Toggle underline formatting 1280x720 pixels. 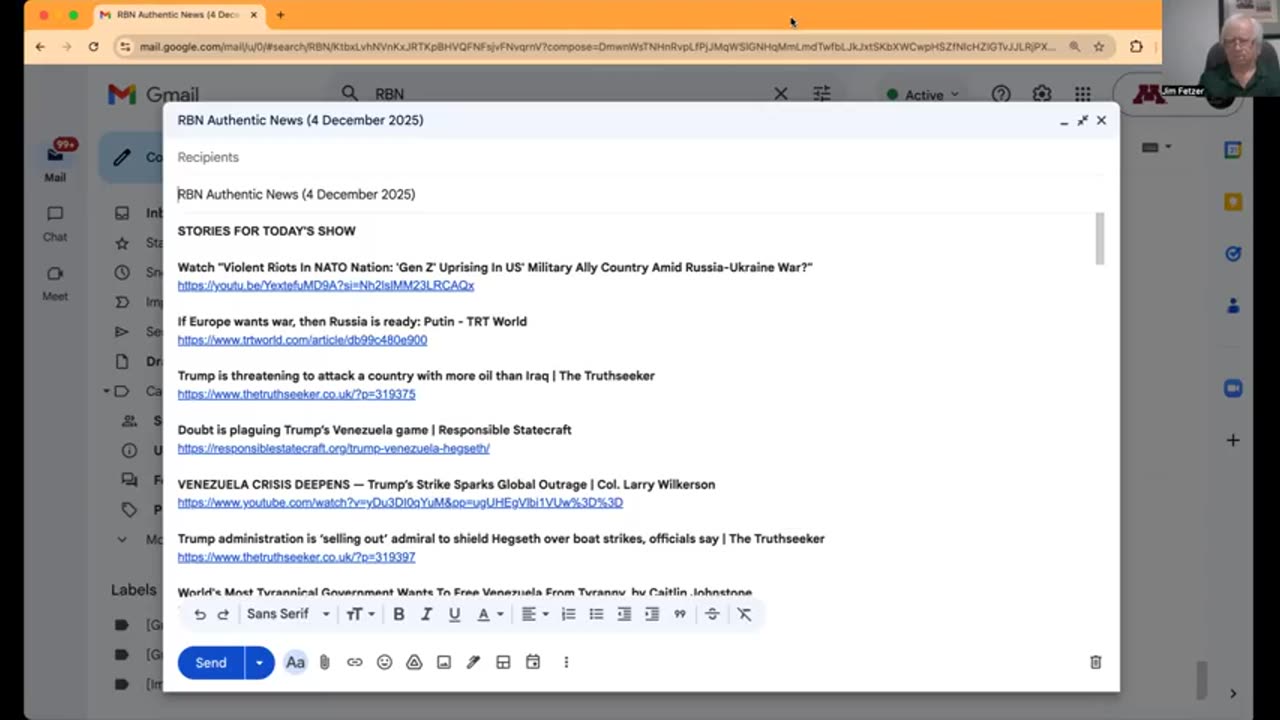click(x=454, y=614)
